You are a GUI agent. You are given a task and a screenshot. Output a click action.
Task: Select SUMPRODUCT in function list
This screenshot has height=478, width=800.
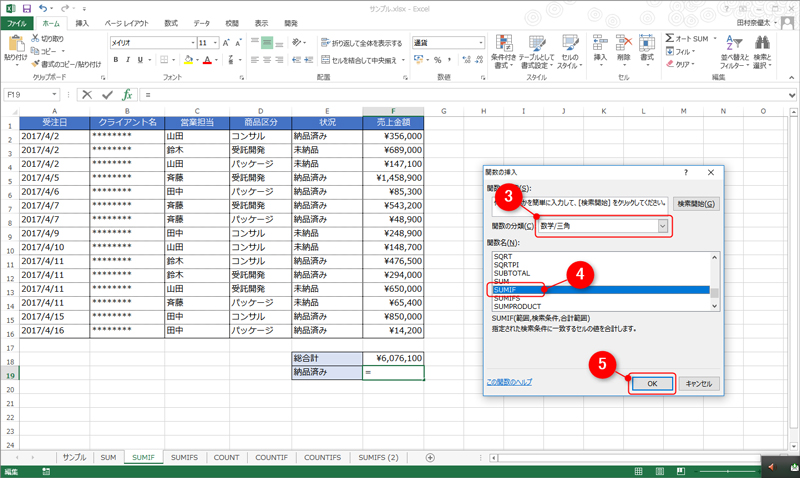(x=517, y=307)
